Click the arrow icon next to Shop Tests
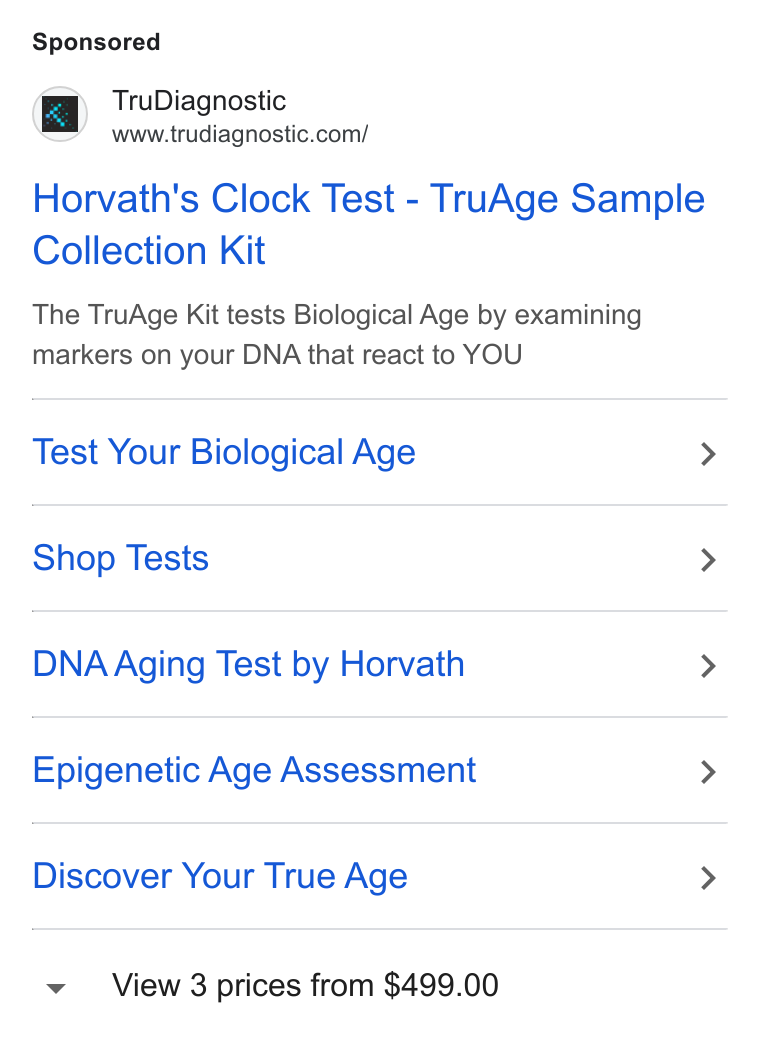Screen dimensions: 760x1046 point(709,560)
